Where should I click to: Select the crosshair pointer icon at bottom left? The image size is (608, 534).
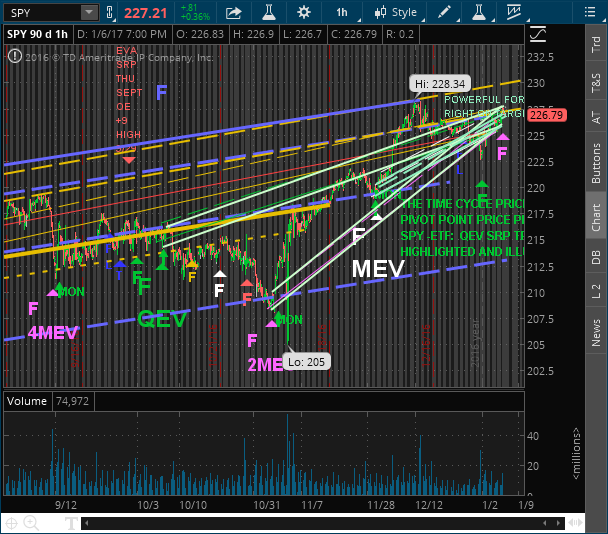11,524
